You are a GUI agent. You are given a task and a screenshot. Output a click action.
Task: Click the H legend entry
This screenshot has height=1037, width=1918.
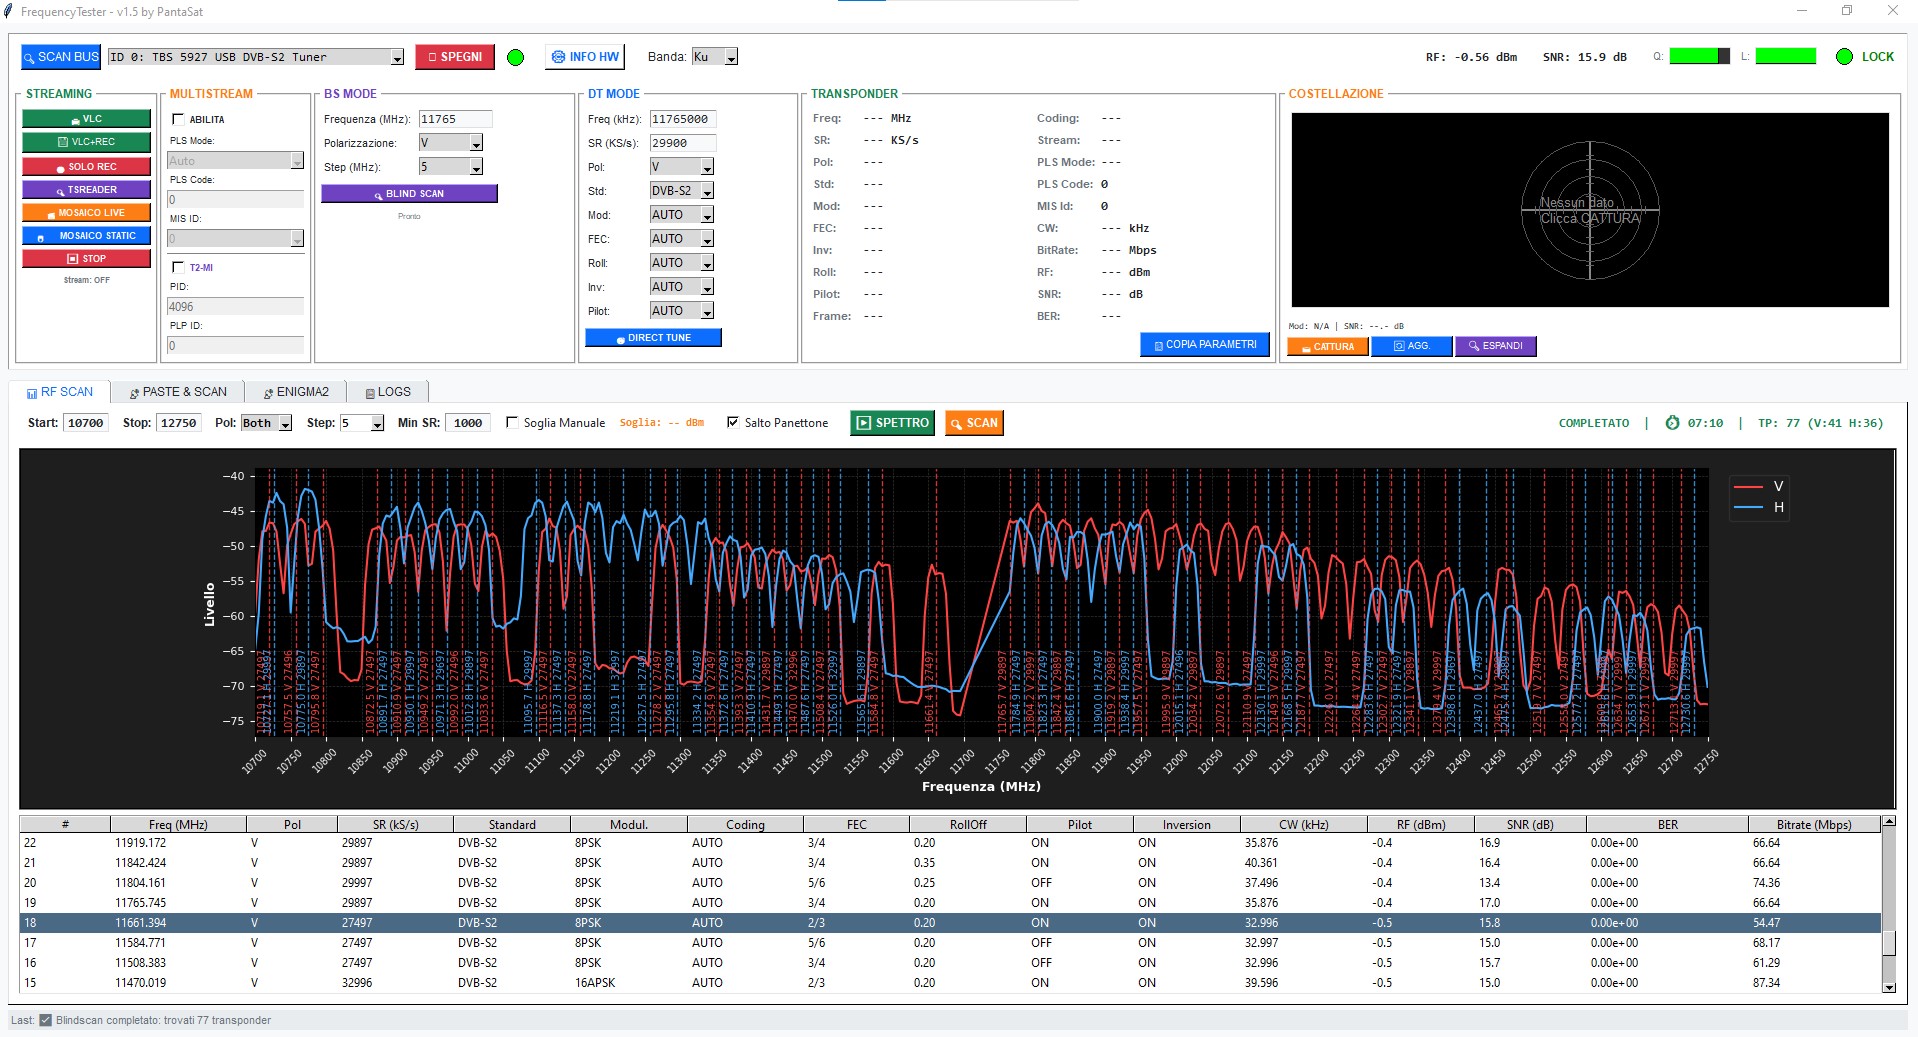tap(1759, 507)
